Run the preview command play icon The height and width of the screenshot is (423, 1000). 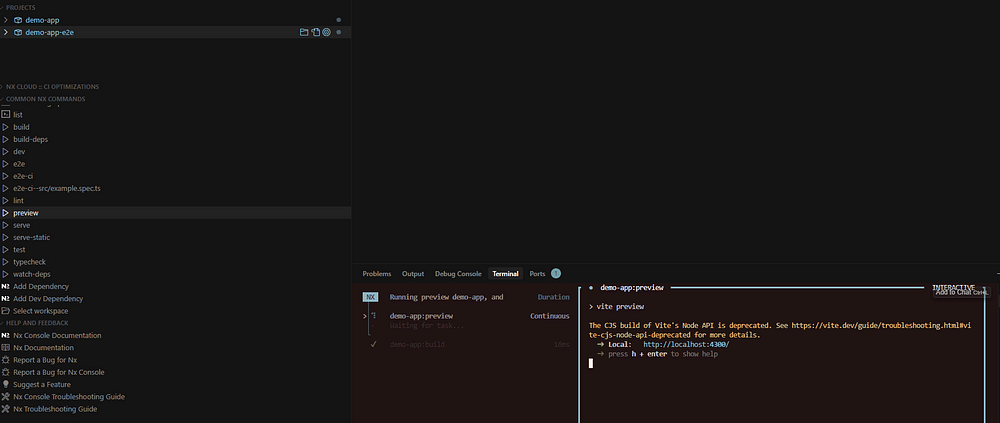tap(6, 213)
